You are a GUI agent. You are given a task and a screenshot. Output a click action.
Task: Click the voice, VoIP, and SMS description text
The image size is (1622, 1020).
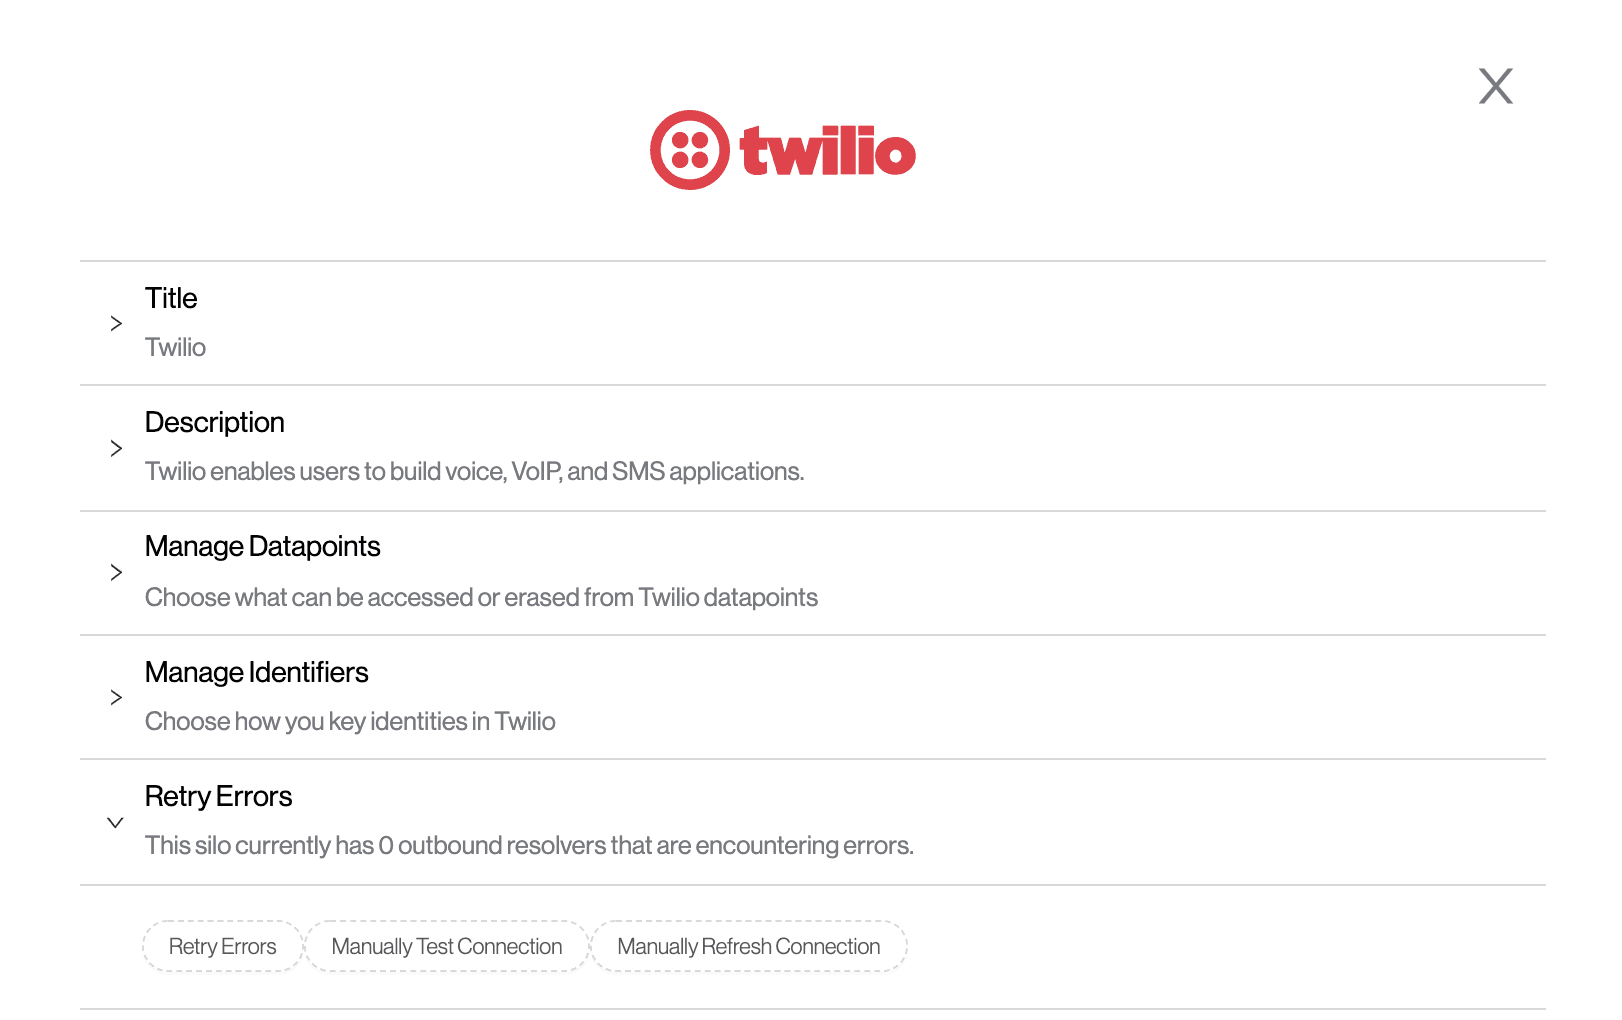pos(474,471)
